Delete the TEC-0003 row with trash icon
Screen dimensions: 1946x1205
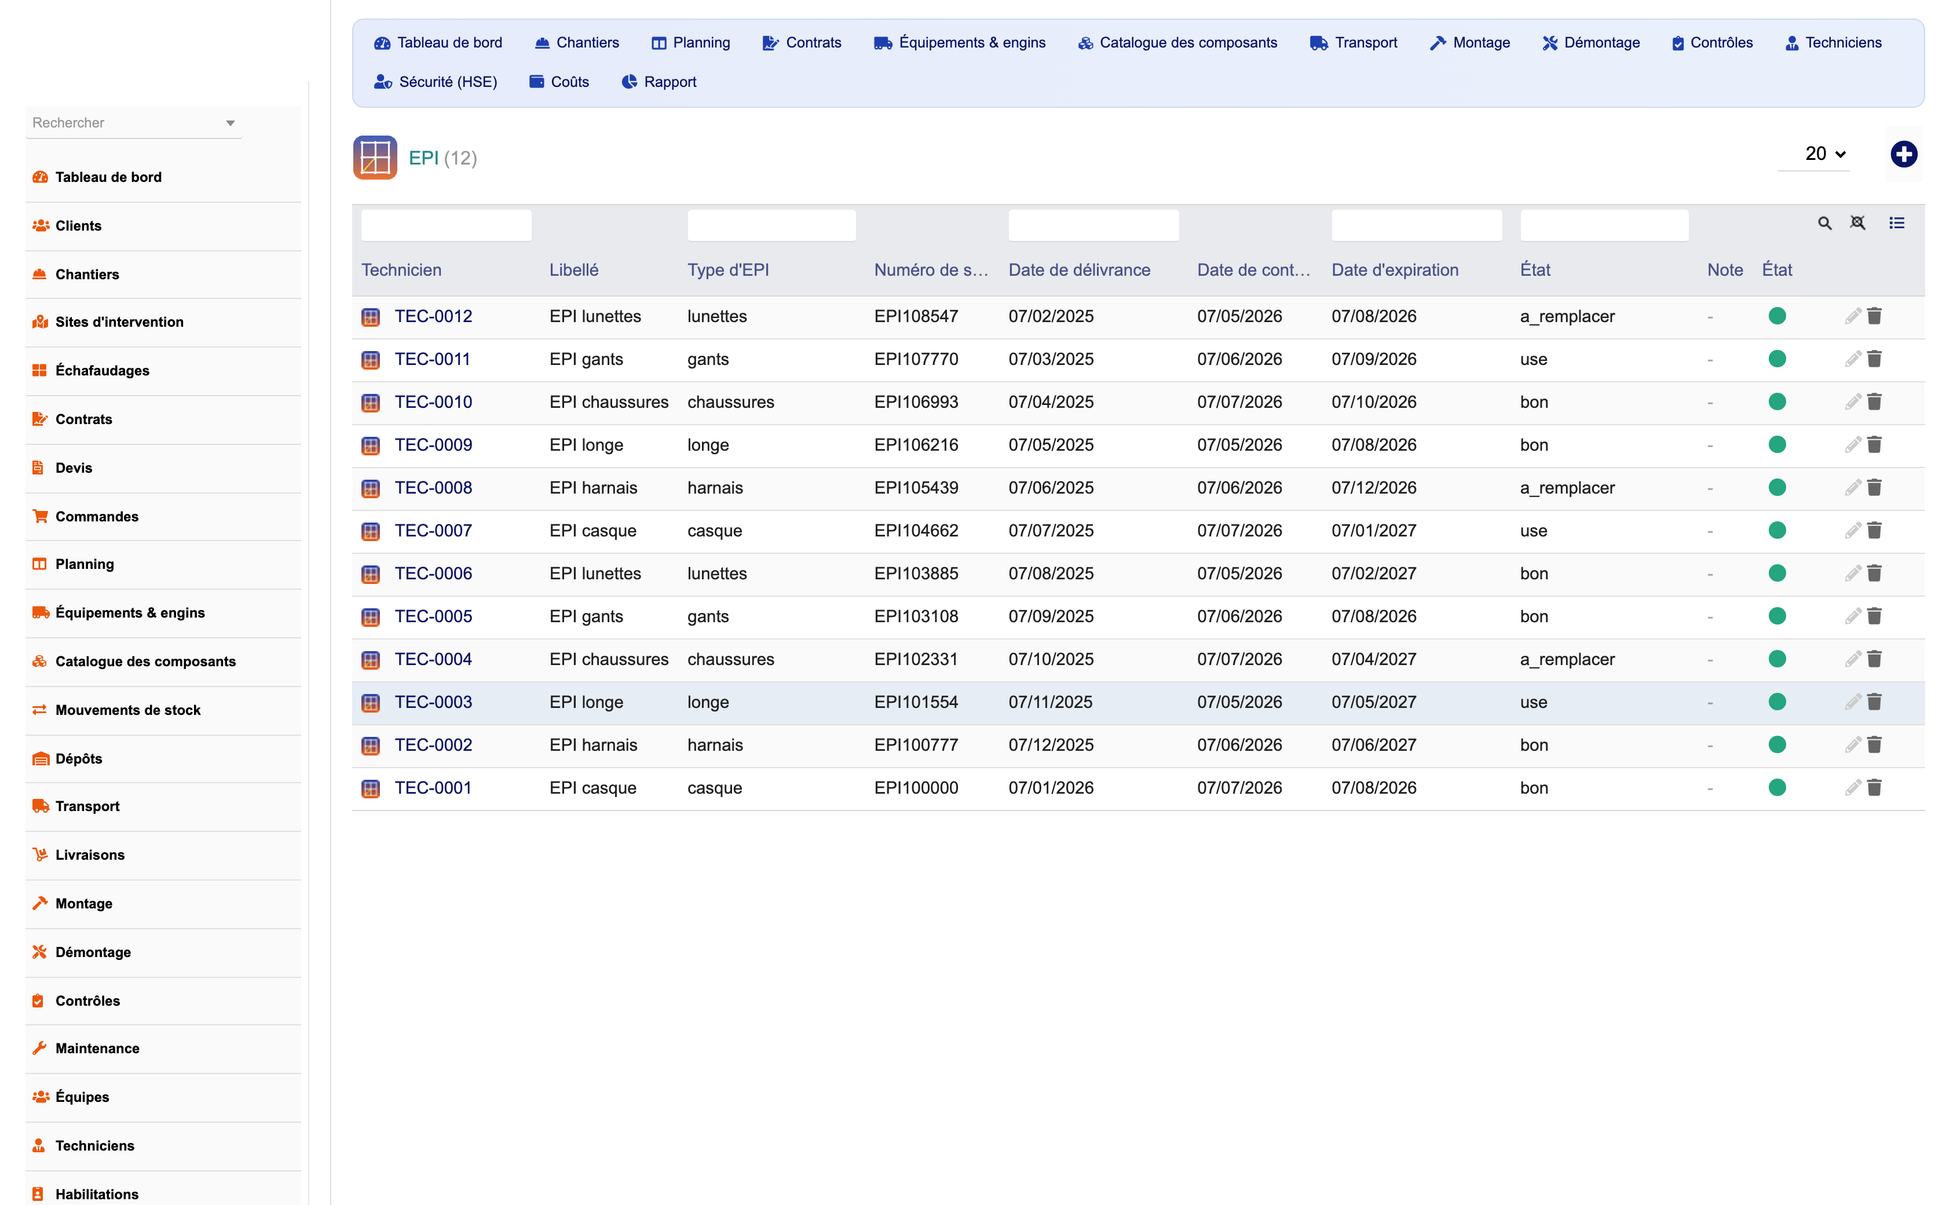[x=1874, y=703]
